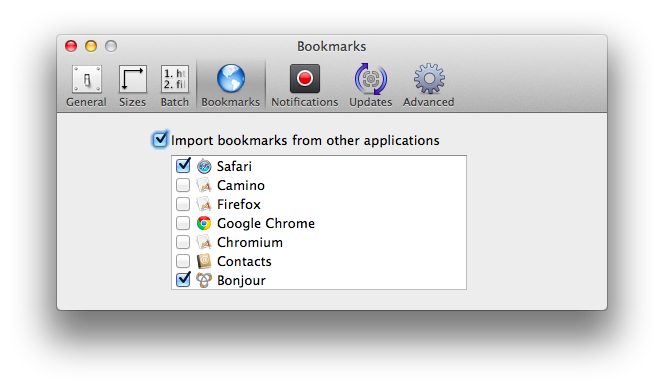This screenshot has width=664, height=389.
Task: Disable Import bookmarks from other applications
Action: tap(160, 139)
